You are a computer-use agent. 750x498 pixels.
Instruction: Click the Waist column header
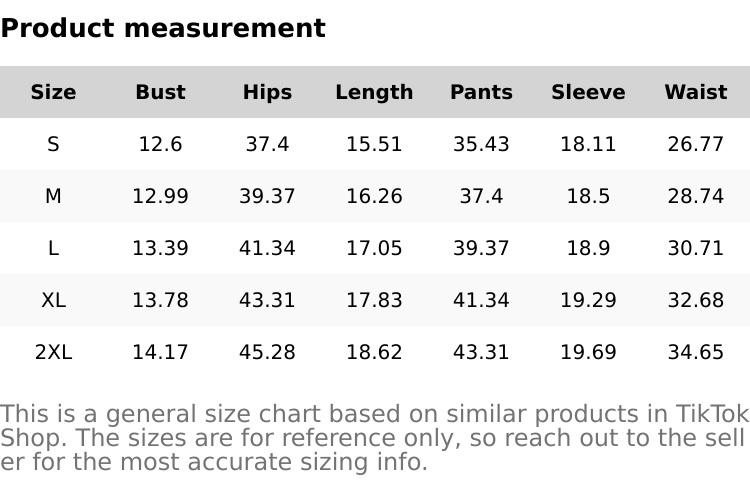click(x=695, y=92)
